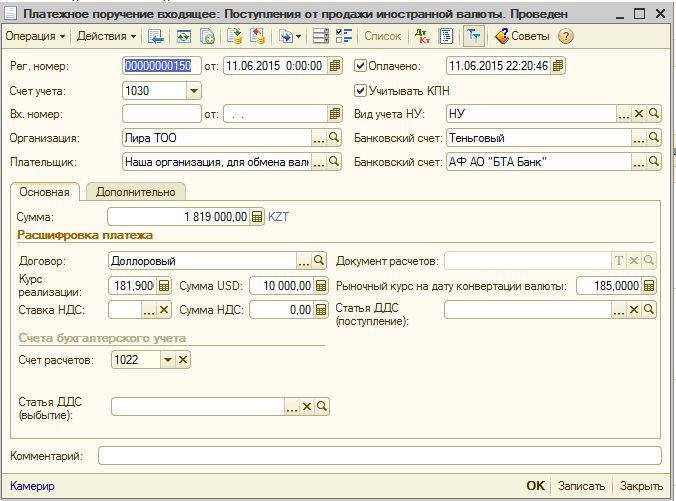The image size is (676, 501).
Task: Clear the Вид учета НУ field with X
Action: coord(639,114)
